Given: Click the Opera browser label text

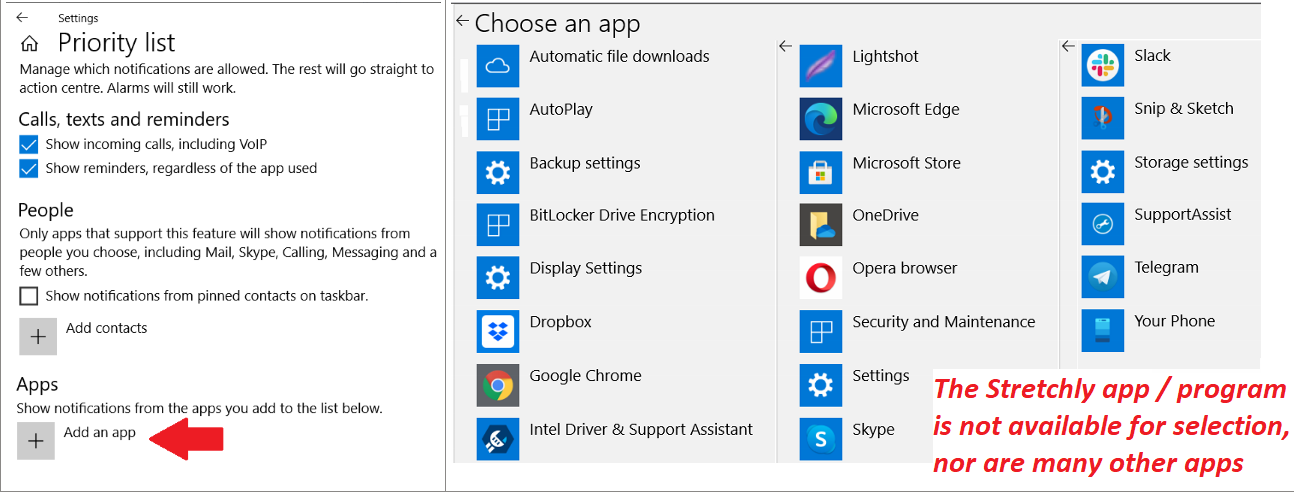Looking at the screenshot, I should point(905,269).
